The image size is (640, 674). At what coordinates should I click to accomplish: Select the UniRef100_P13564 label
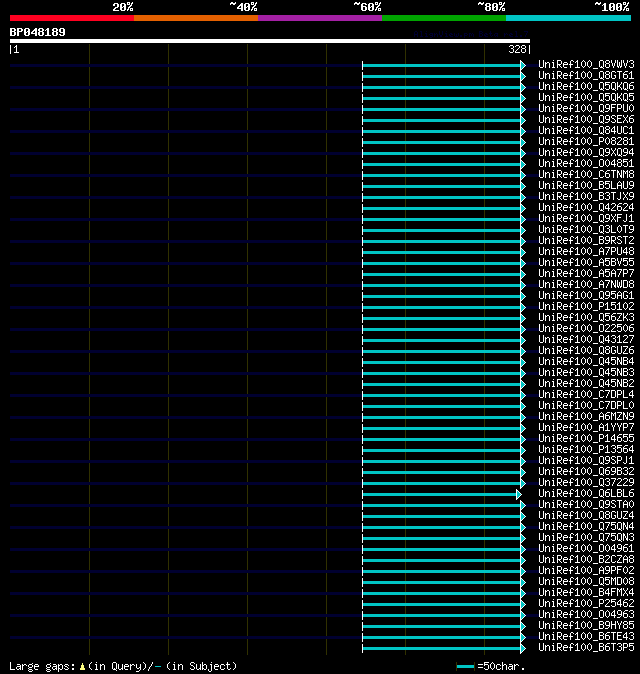[586, 450]
